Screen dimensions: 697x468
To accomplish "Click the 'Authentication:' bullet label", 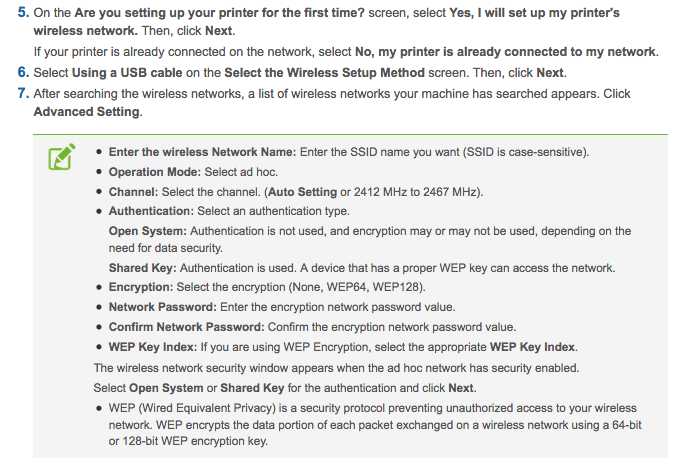I will [151, 211].
